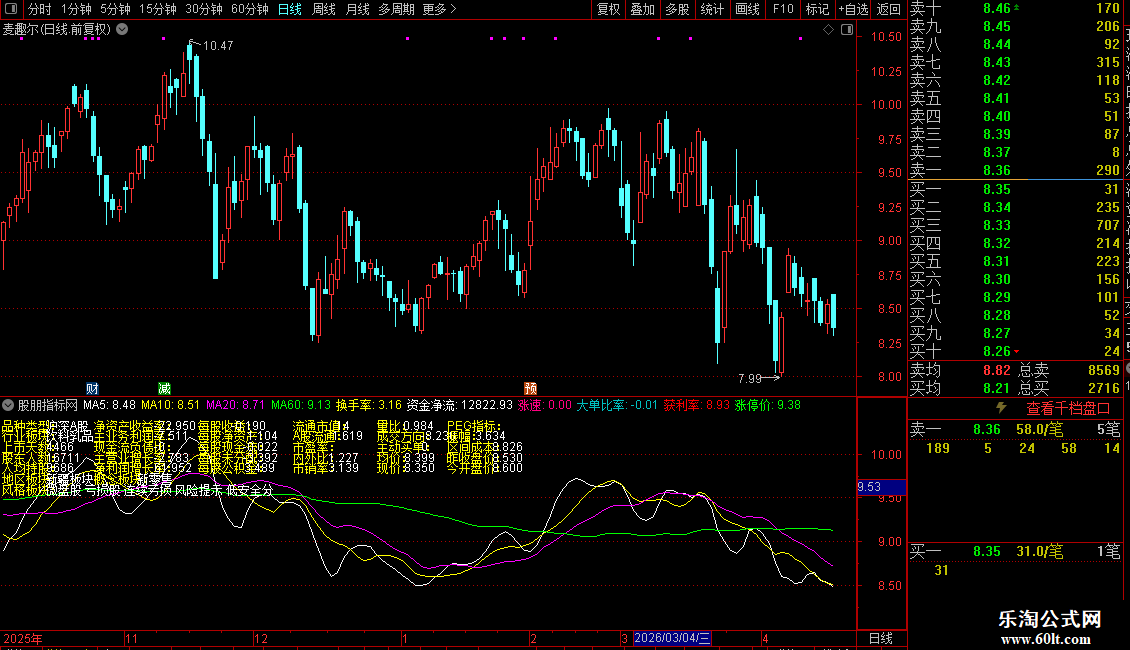Image resolution: width=1130 pixels, height=650 pixels.
Task: Click the 复权 button
Action: [x=608, y=9]
